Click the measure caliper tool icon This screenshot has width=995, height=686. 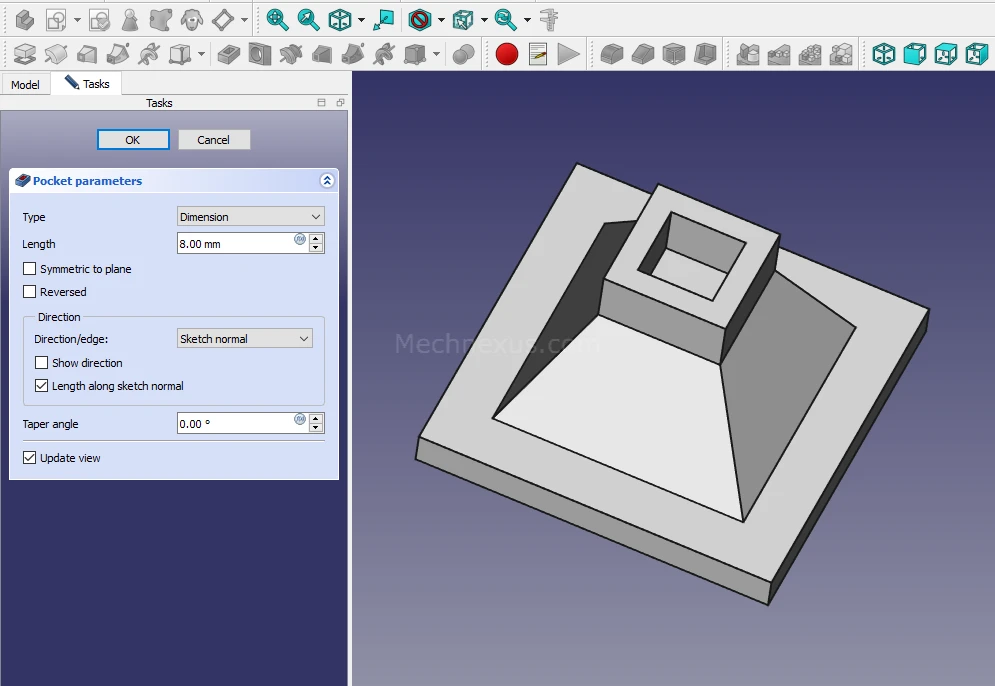(549, 19)
